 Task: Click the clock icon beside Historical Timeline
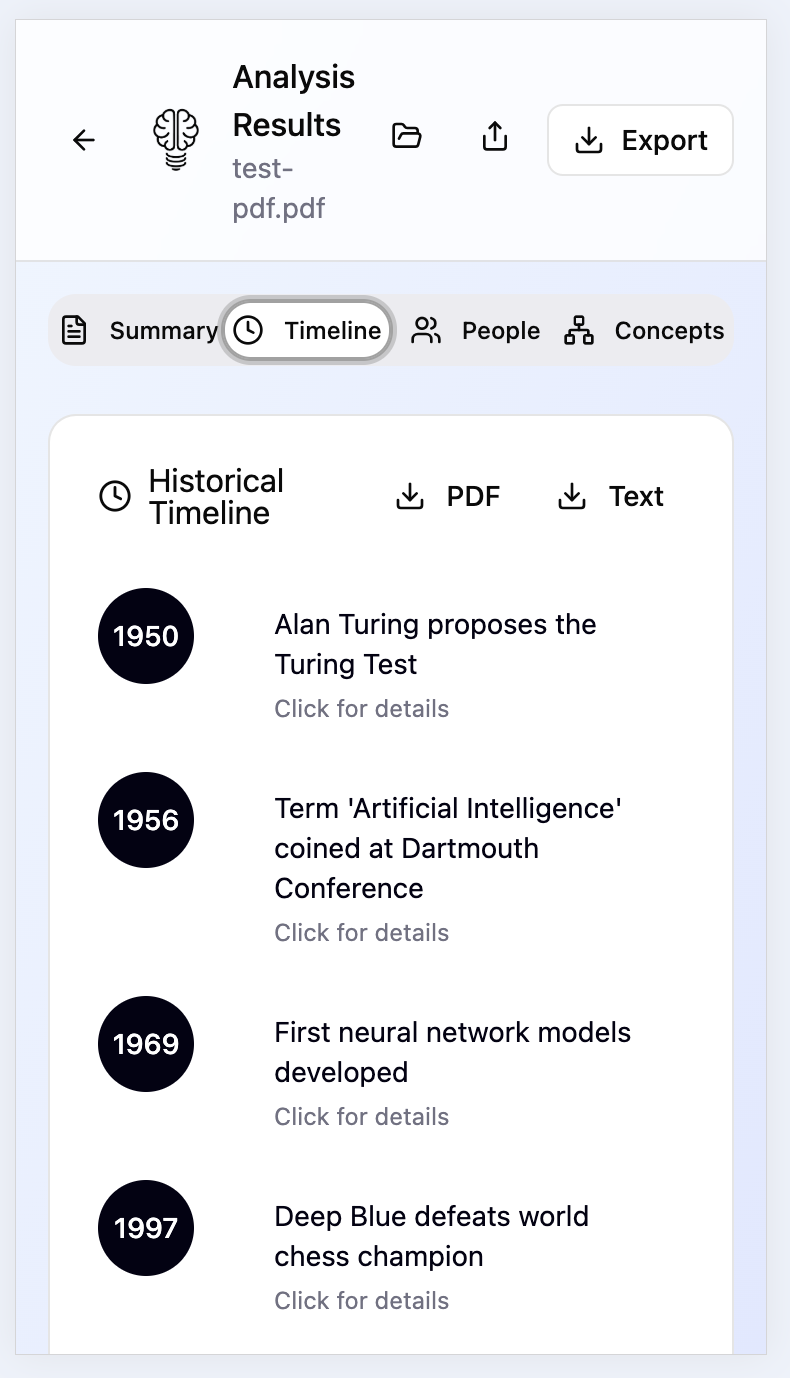click(x=115, y=496)
